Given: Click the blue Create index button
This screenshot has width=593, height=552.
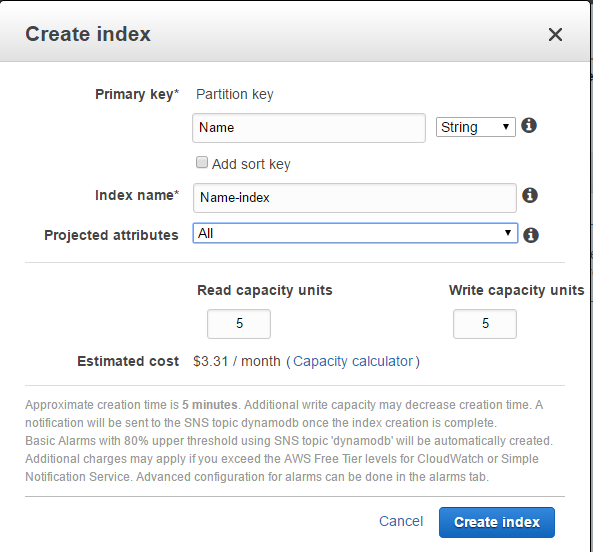Looking at the screenshot, I should point(497,522).
